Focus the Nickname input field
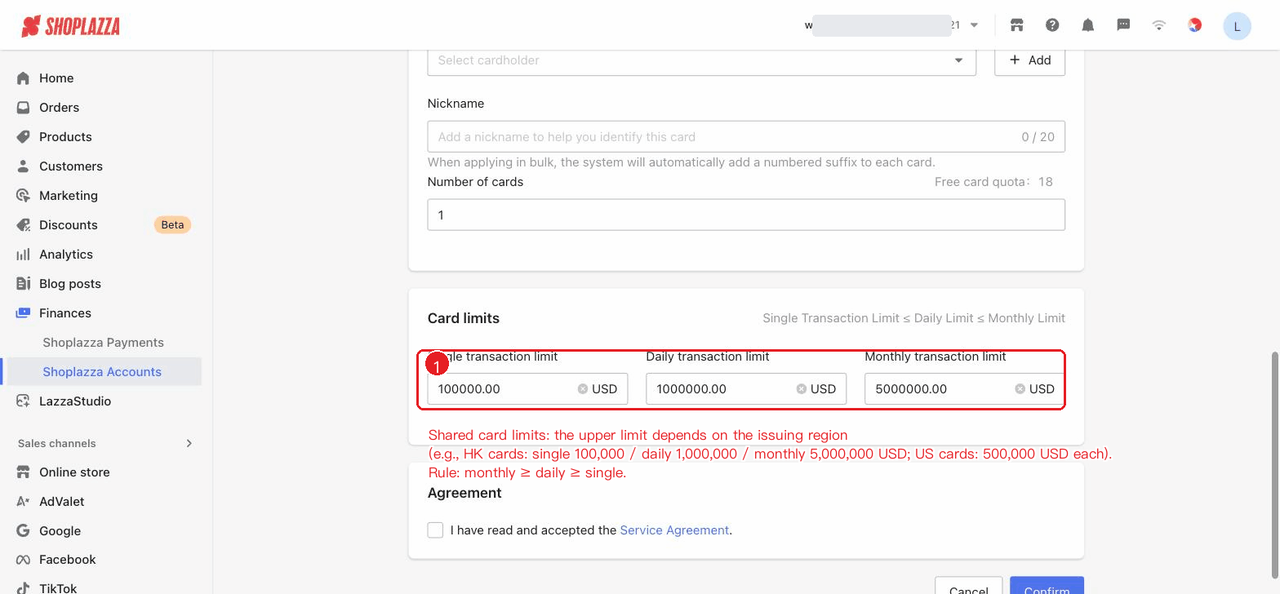 pos(746,137)
